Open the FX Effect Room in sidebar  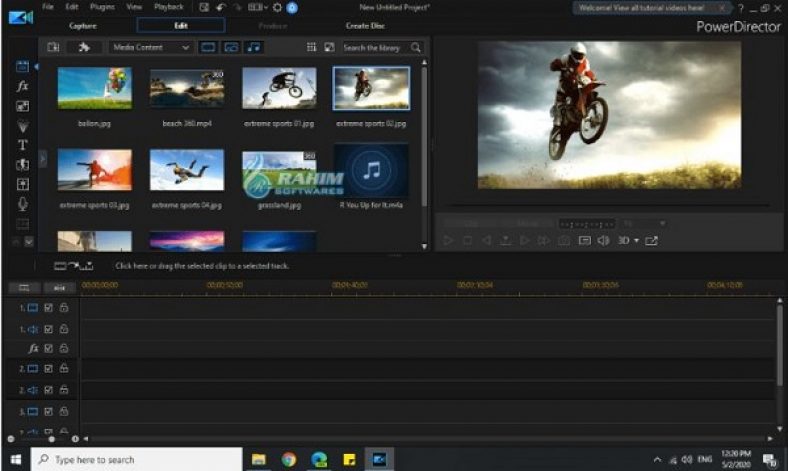tap(23, 87)
